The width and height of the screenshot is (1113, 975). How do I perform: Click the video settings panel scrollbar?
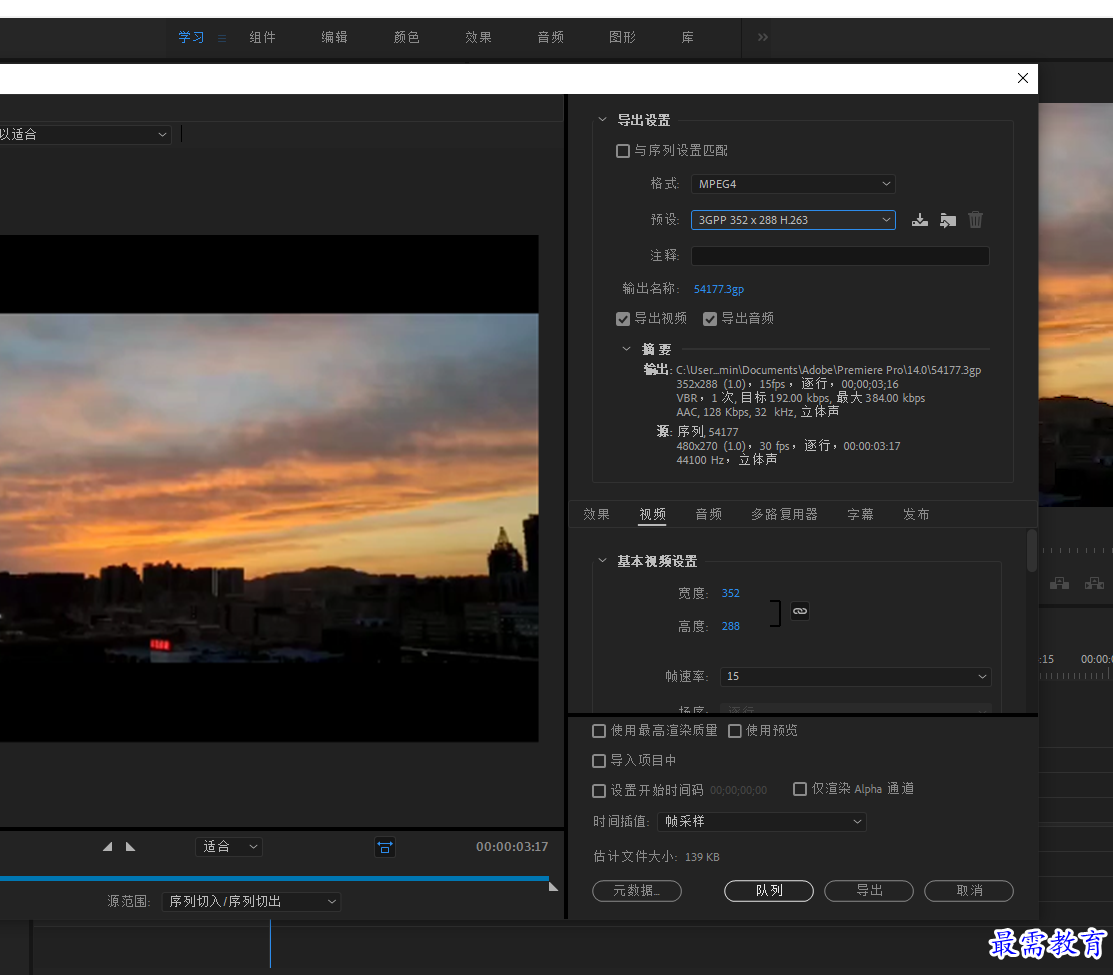(1032, 551)
